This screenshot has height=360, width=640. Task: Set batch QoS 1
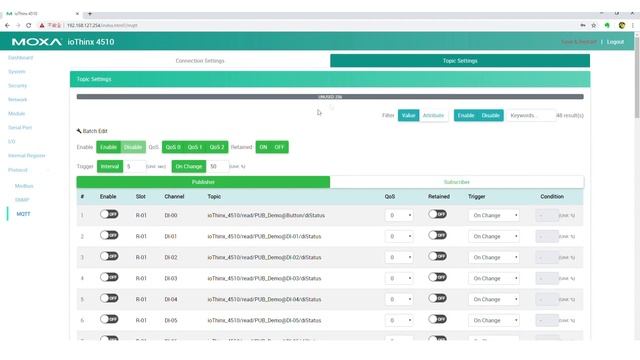pos(195,147)
